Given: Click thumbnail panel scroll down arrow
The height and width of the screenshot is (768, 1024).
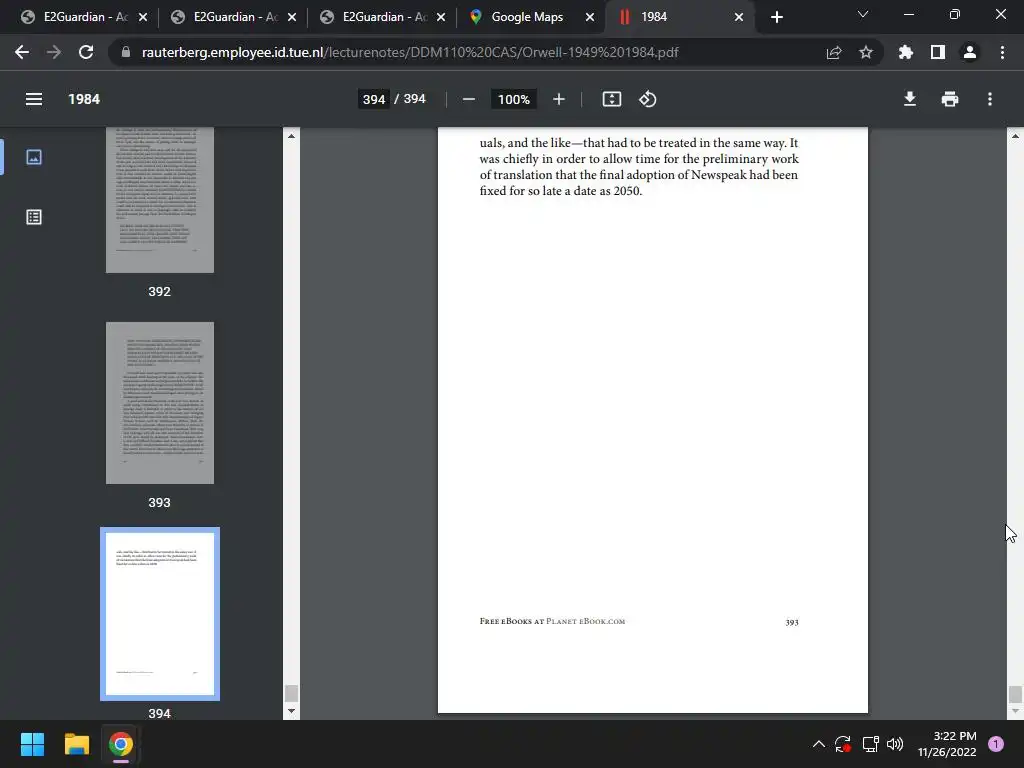Looking at the screenshot, I should [291, 711].
